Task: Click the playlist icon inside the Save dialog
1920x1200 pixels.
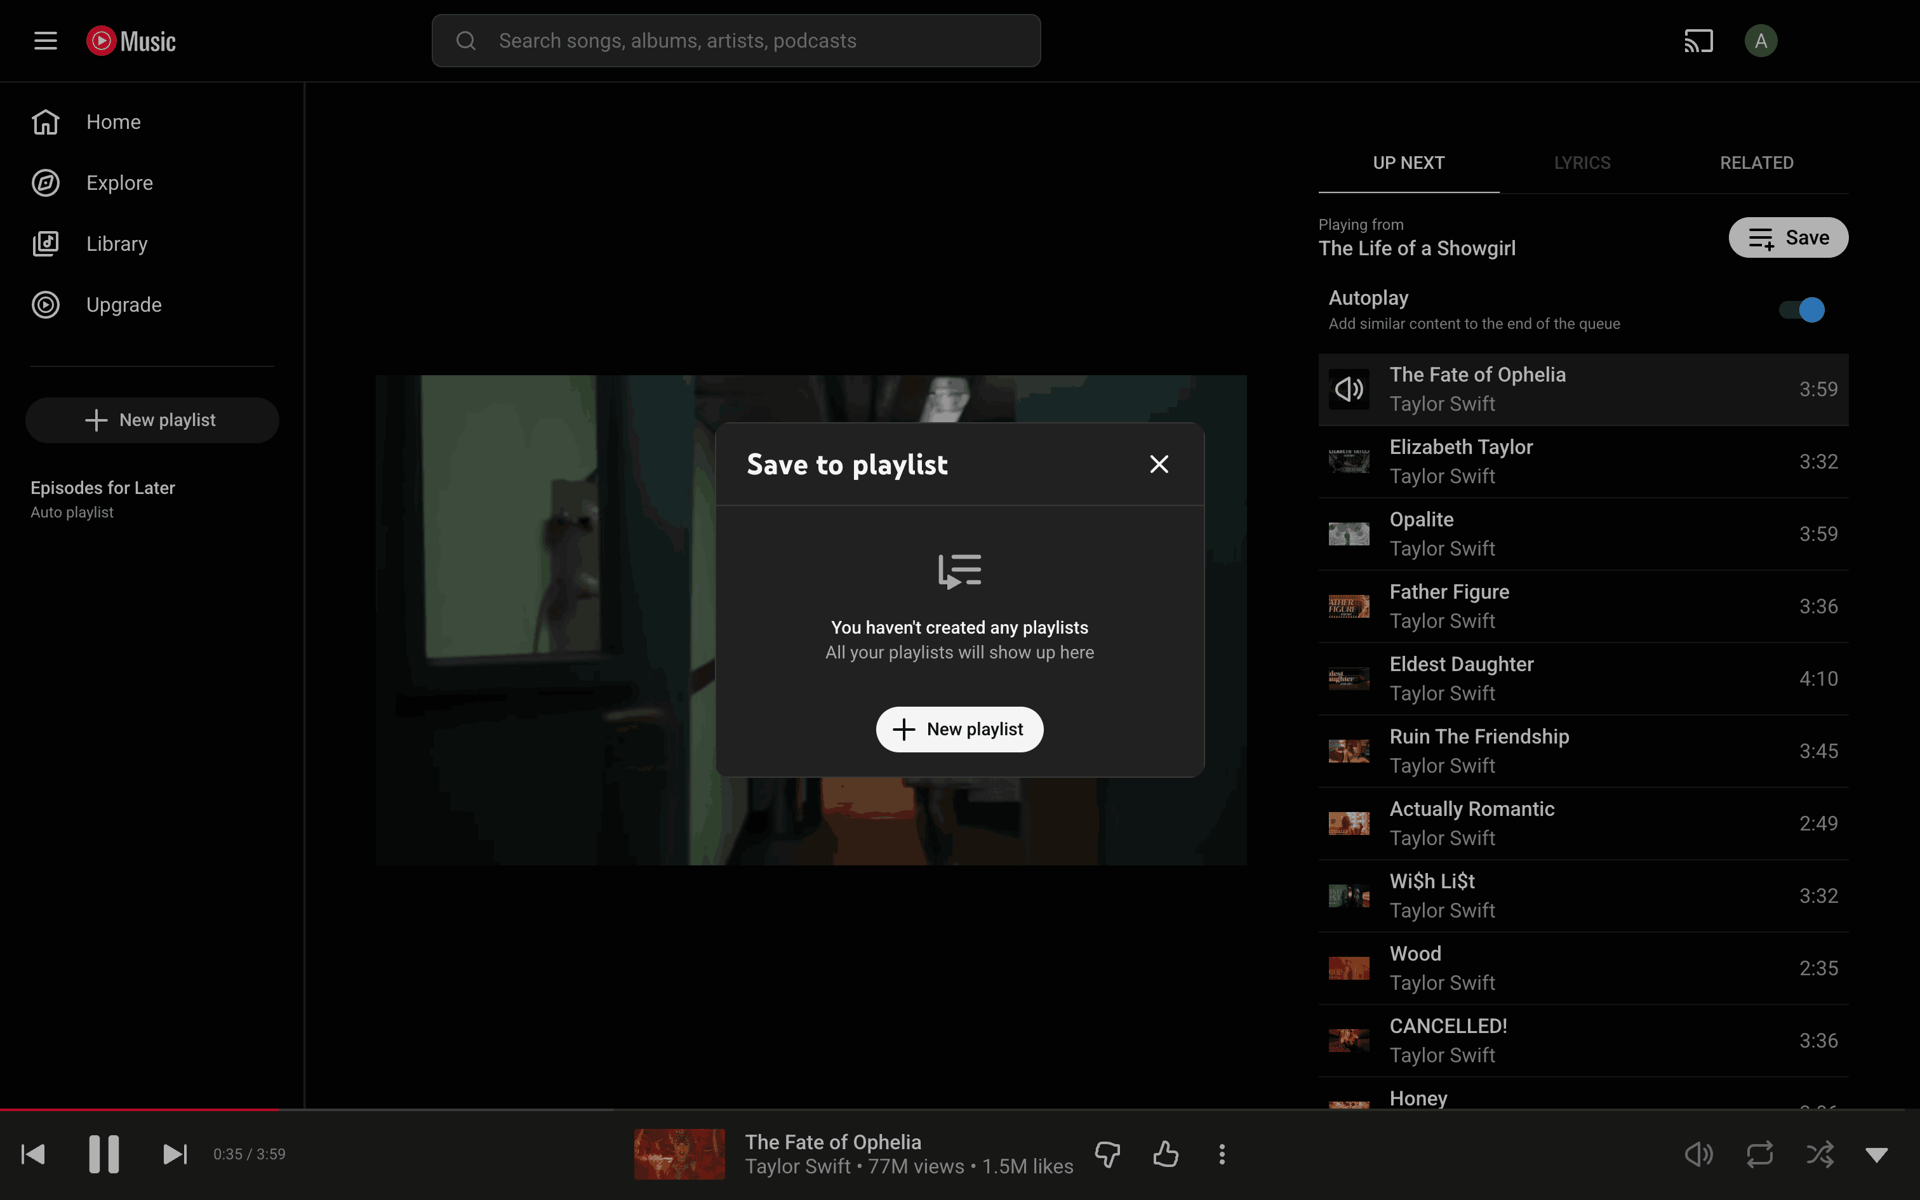Action: pos(959,572)
